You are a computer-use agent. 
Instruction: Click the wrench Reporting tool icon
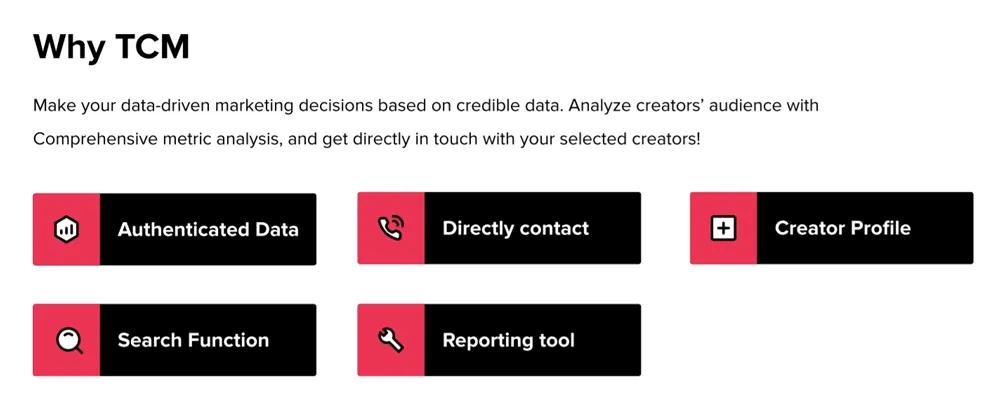[391, 340]
